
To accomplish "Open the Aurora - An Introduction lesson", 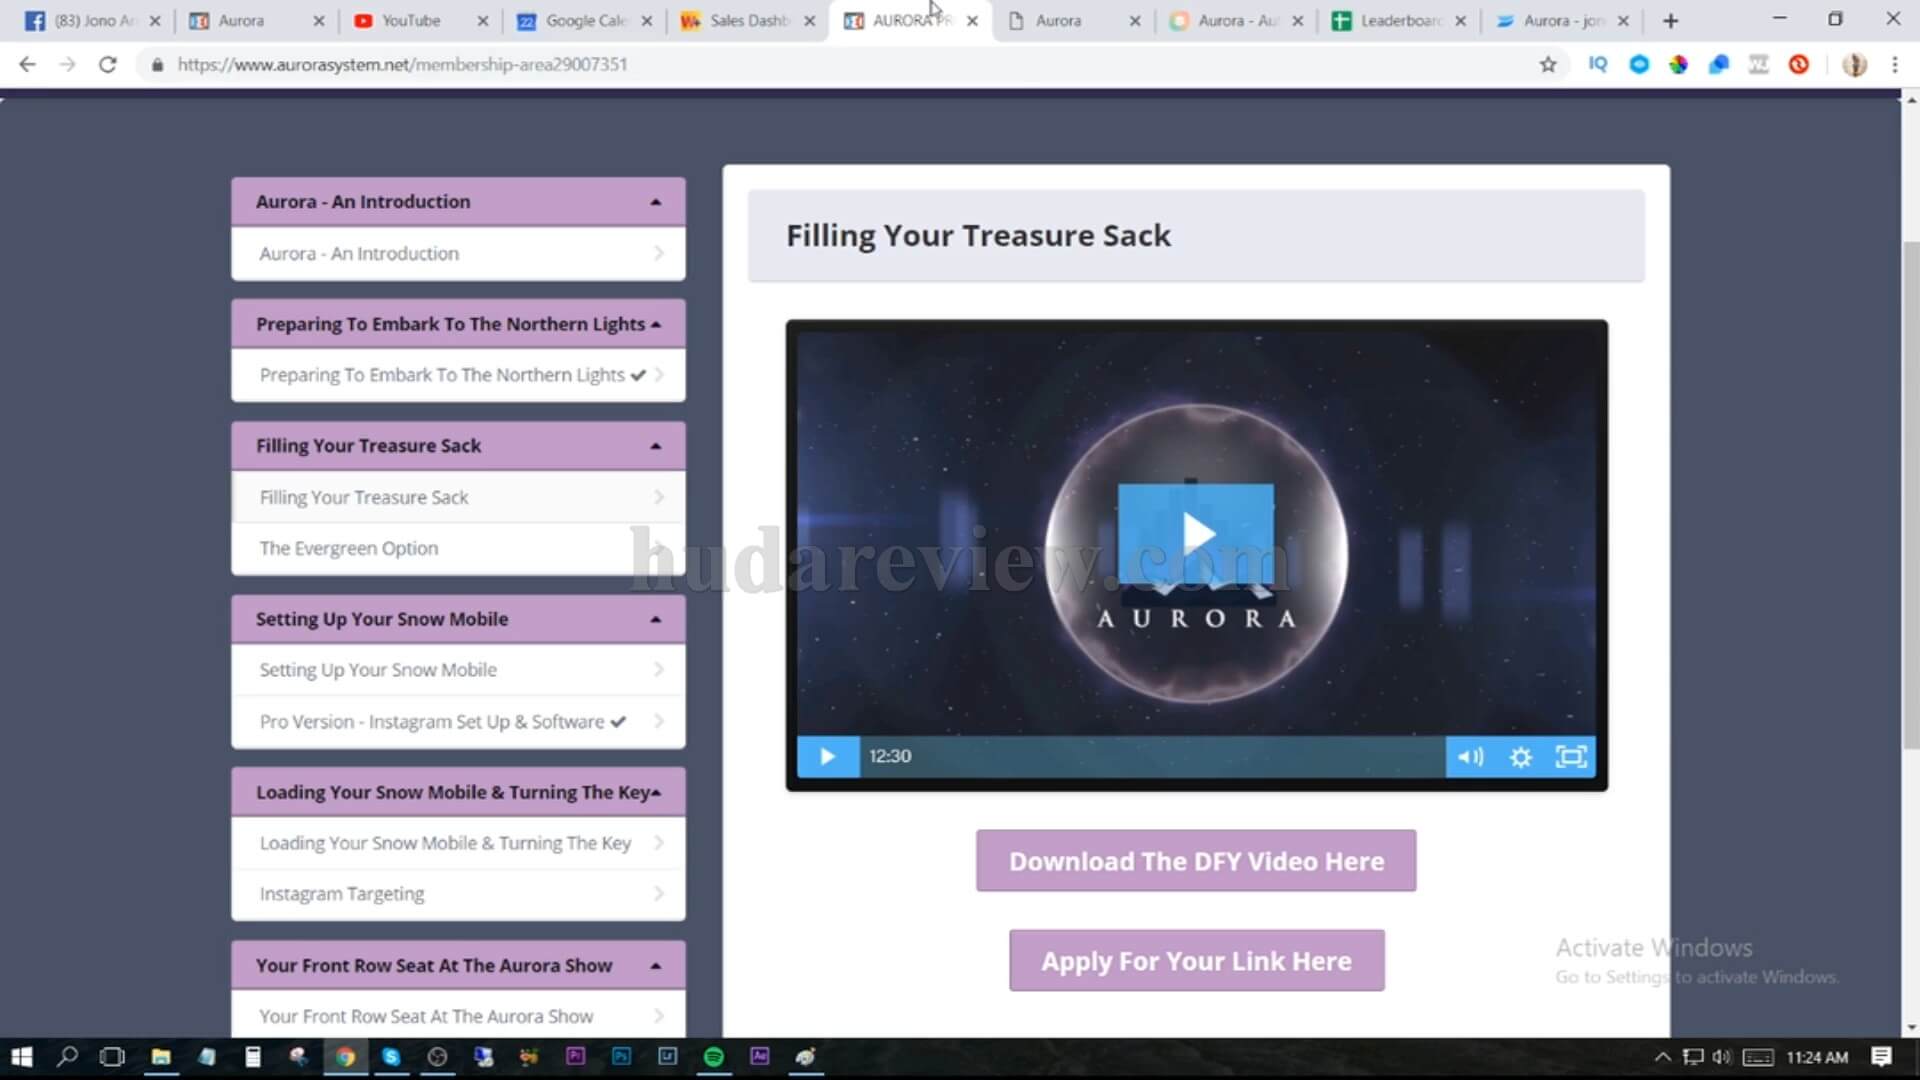I will point(458,254).
